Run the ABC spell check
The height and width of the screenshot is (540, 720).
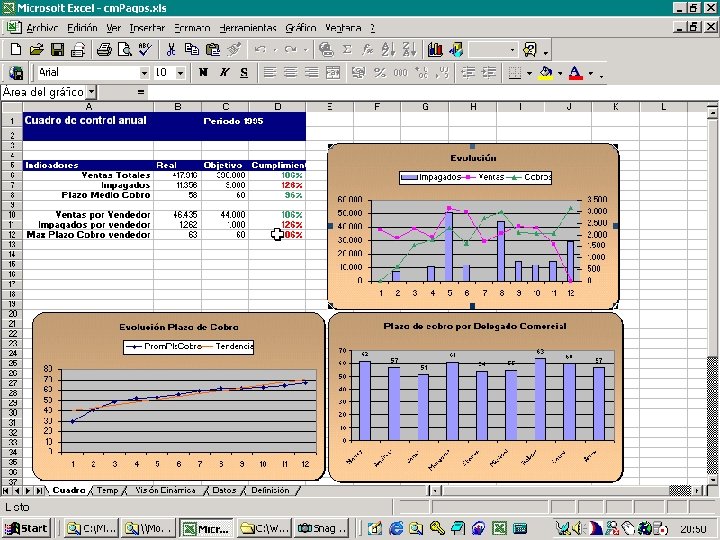(145, 49)
